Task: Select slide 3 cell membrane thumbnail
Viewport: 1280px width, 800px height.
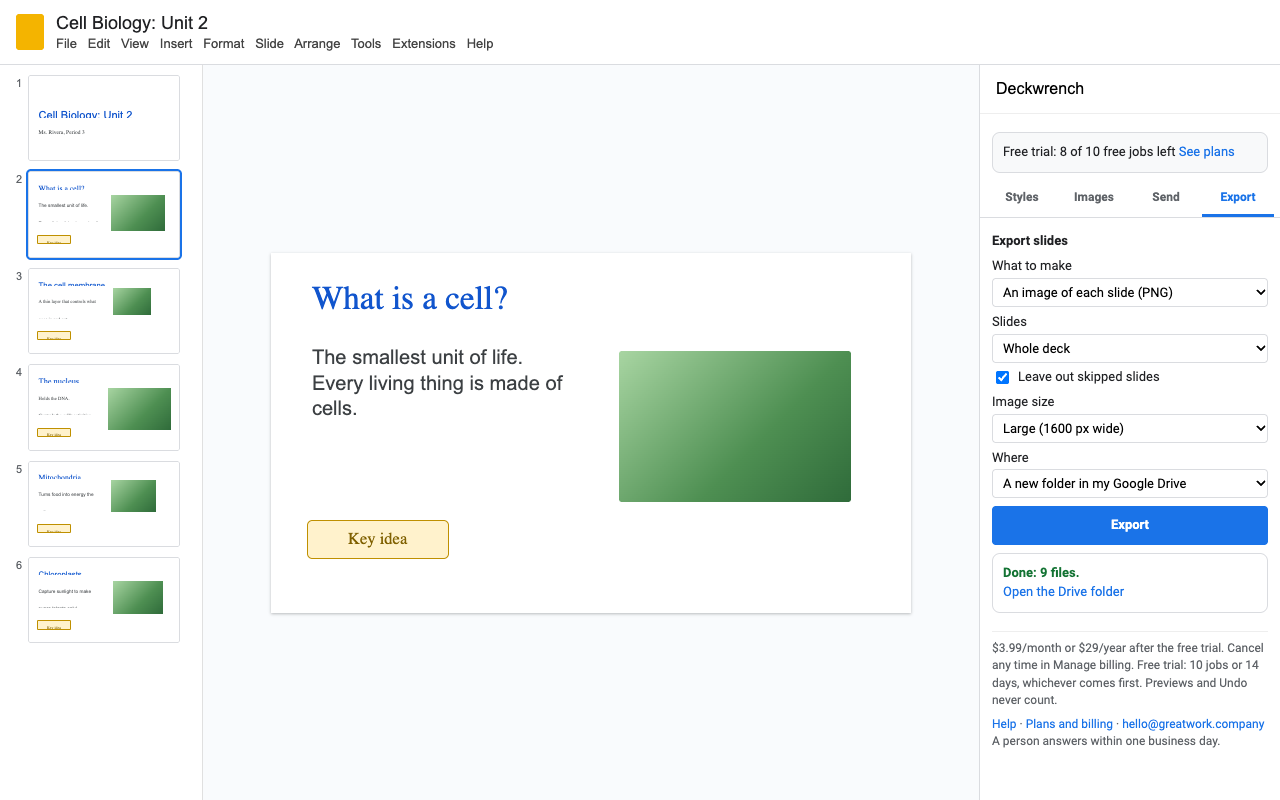Action: pyautogui.click(x=104, y=311)
